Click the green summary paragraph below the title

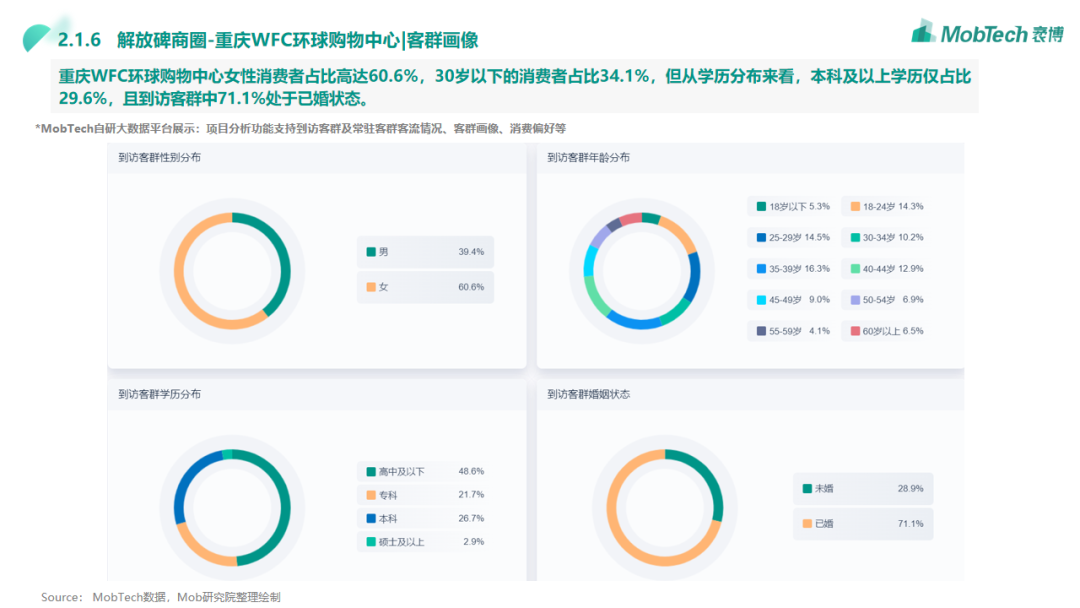point(515,87)
